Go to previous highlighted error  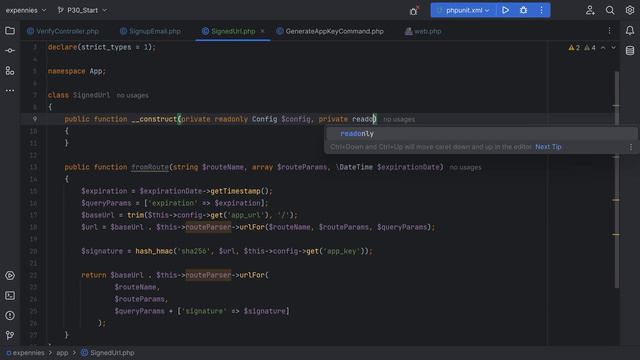tap(603, 48)
